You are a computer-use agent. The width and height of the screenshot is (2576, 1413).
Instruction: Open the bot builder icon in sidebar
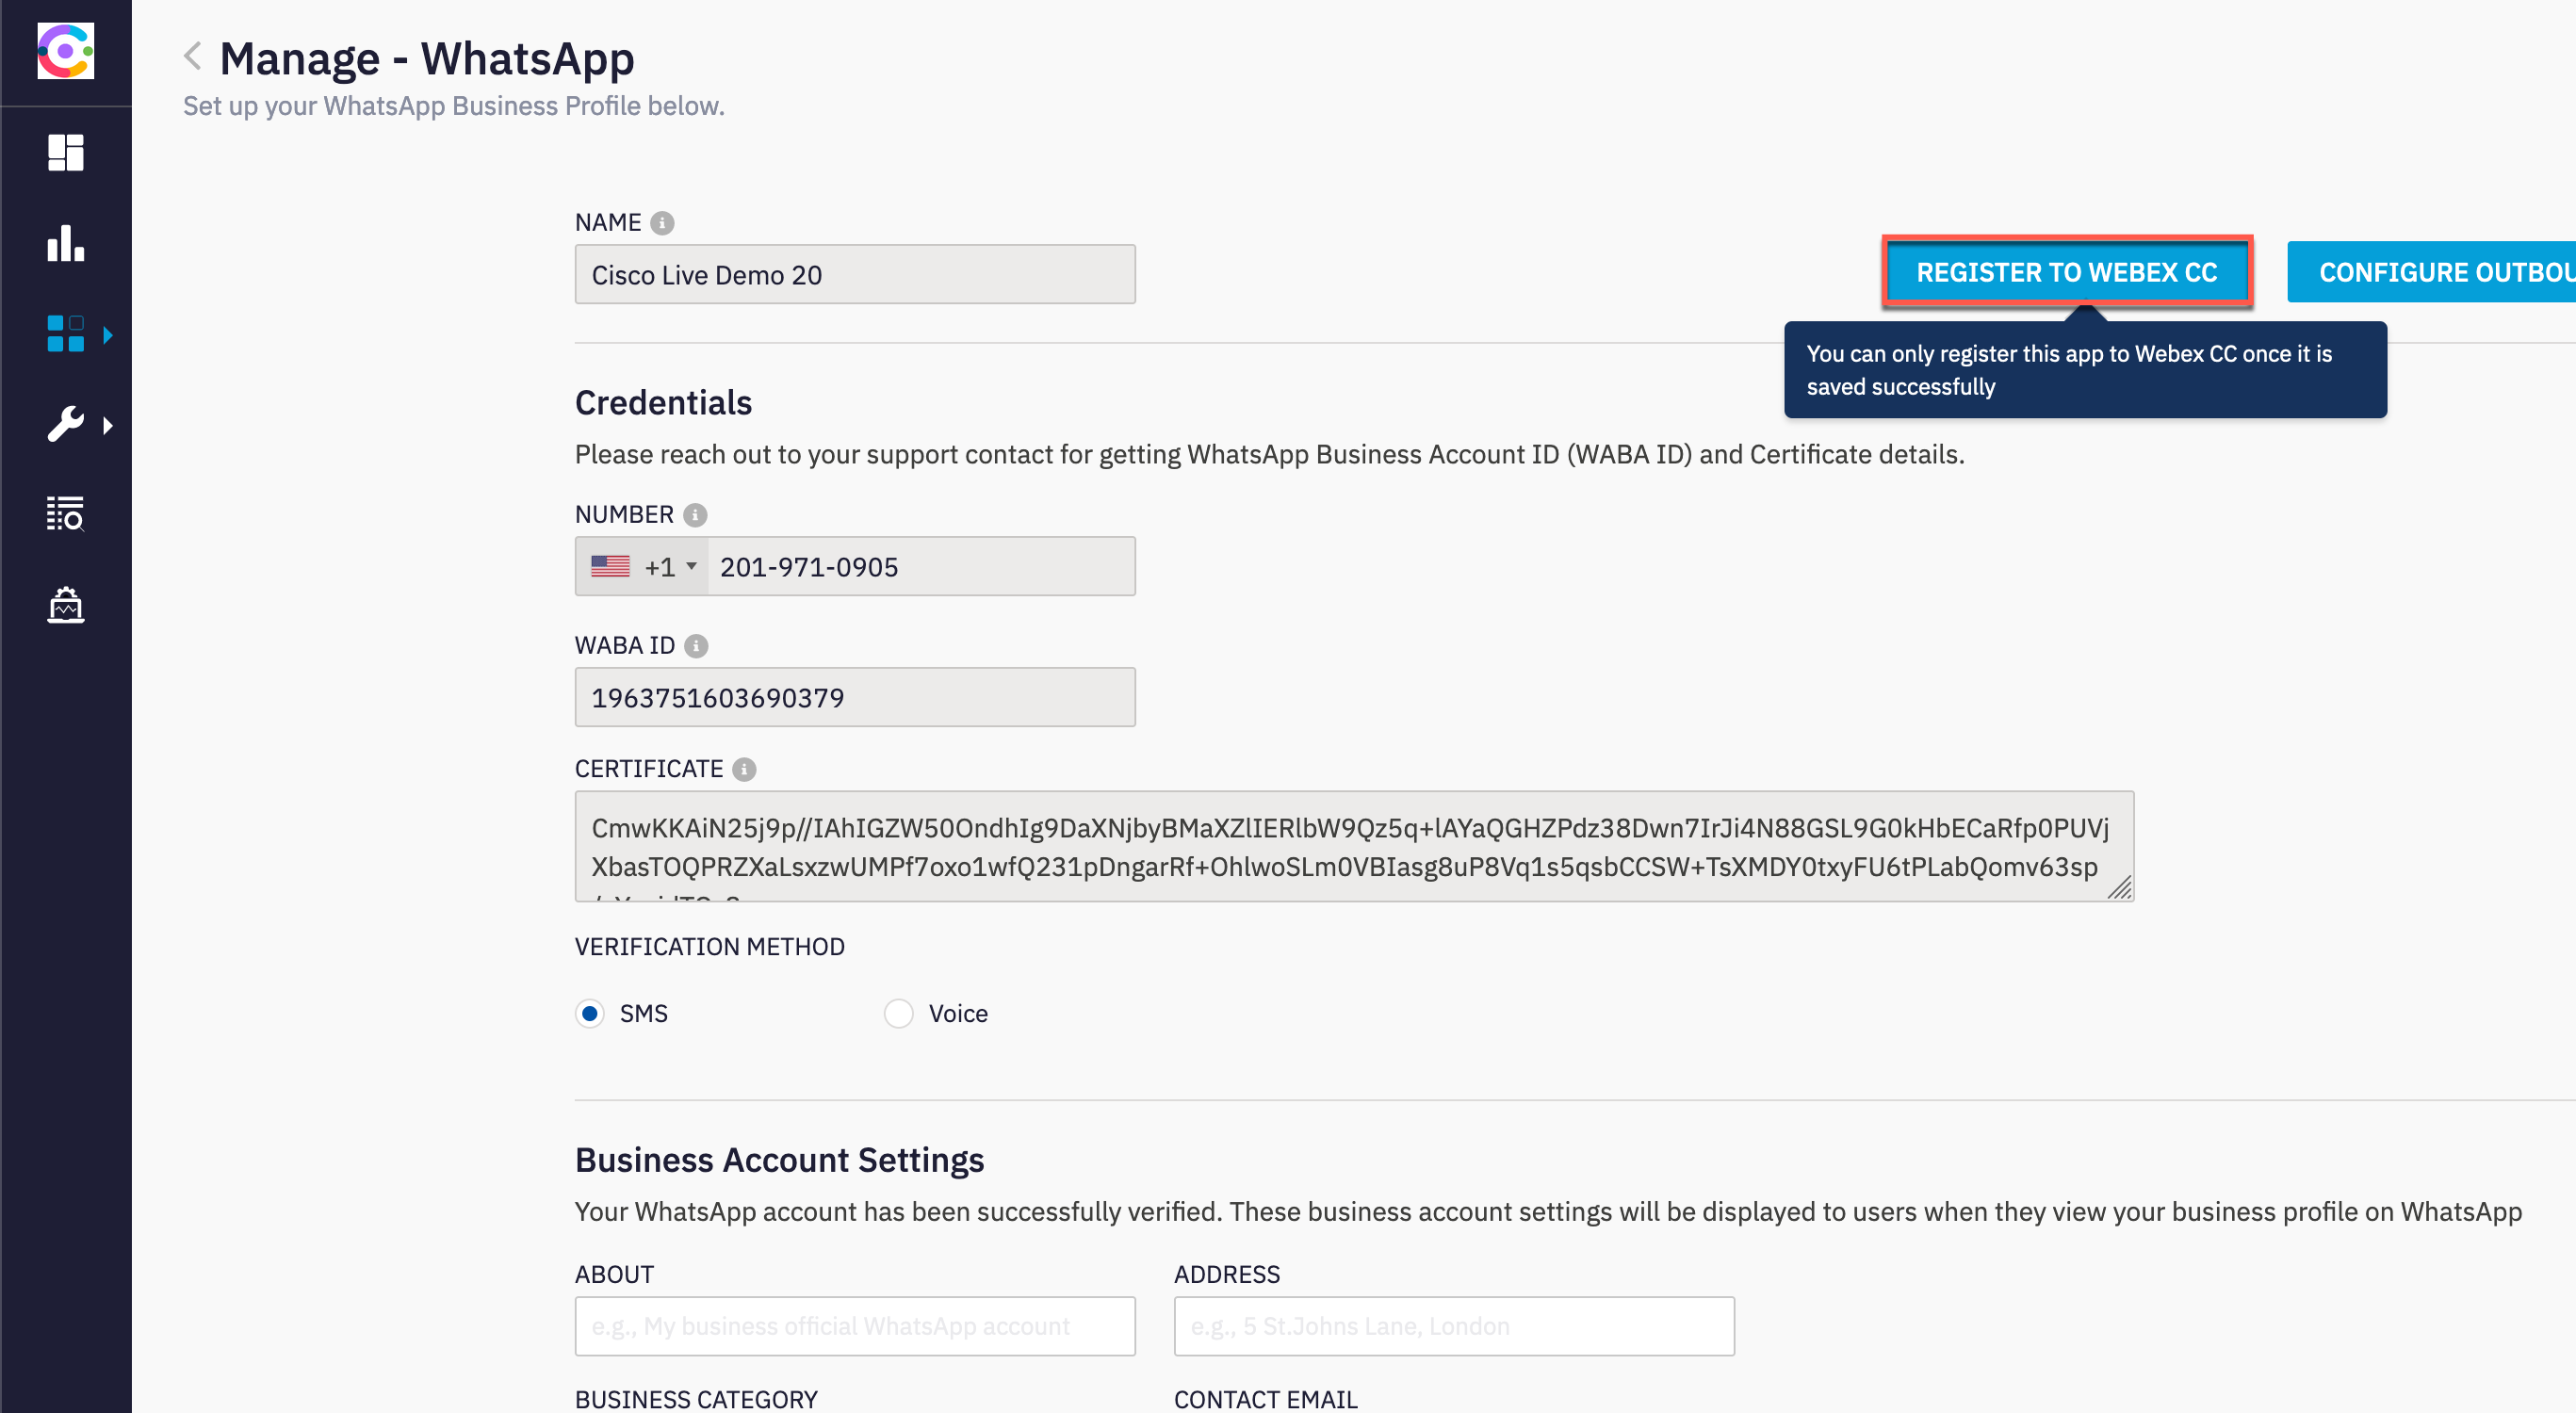65,605
